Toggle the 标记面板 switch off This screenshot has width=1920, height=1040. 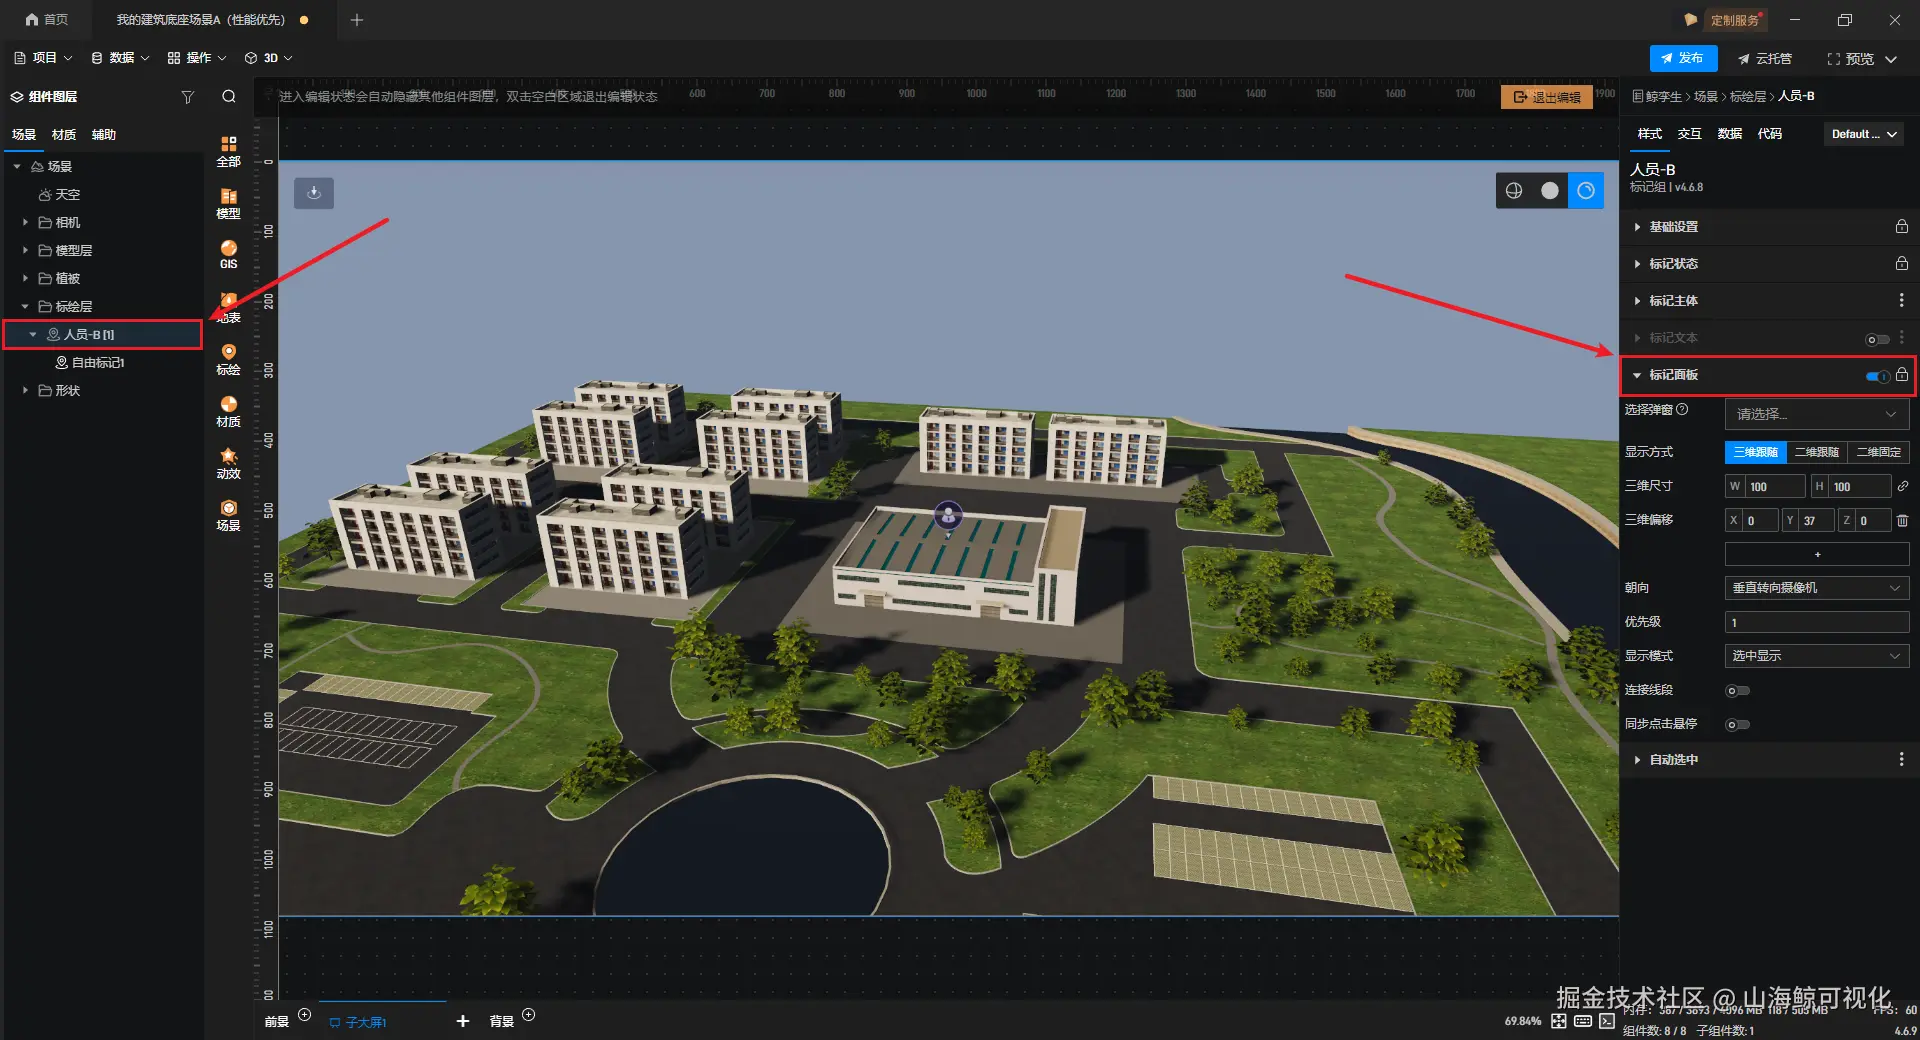click(x=1877, y=376)
